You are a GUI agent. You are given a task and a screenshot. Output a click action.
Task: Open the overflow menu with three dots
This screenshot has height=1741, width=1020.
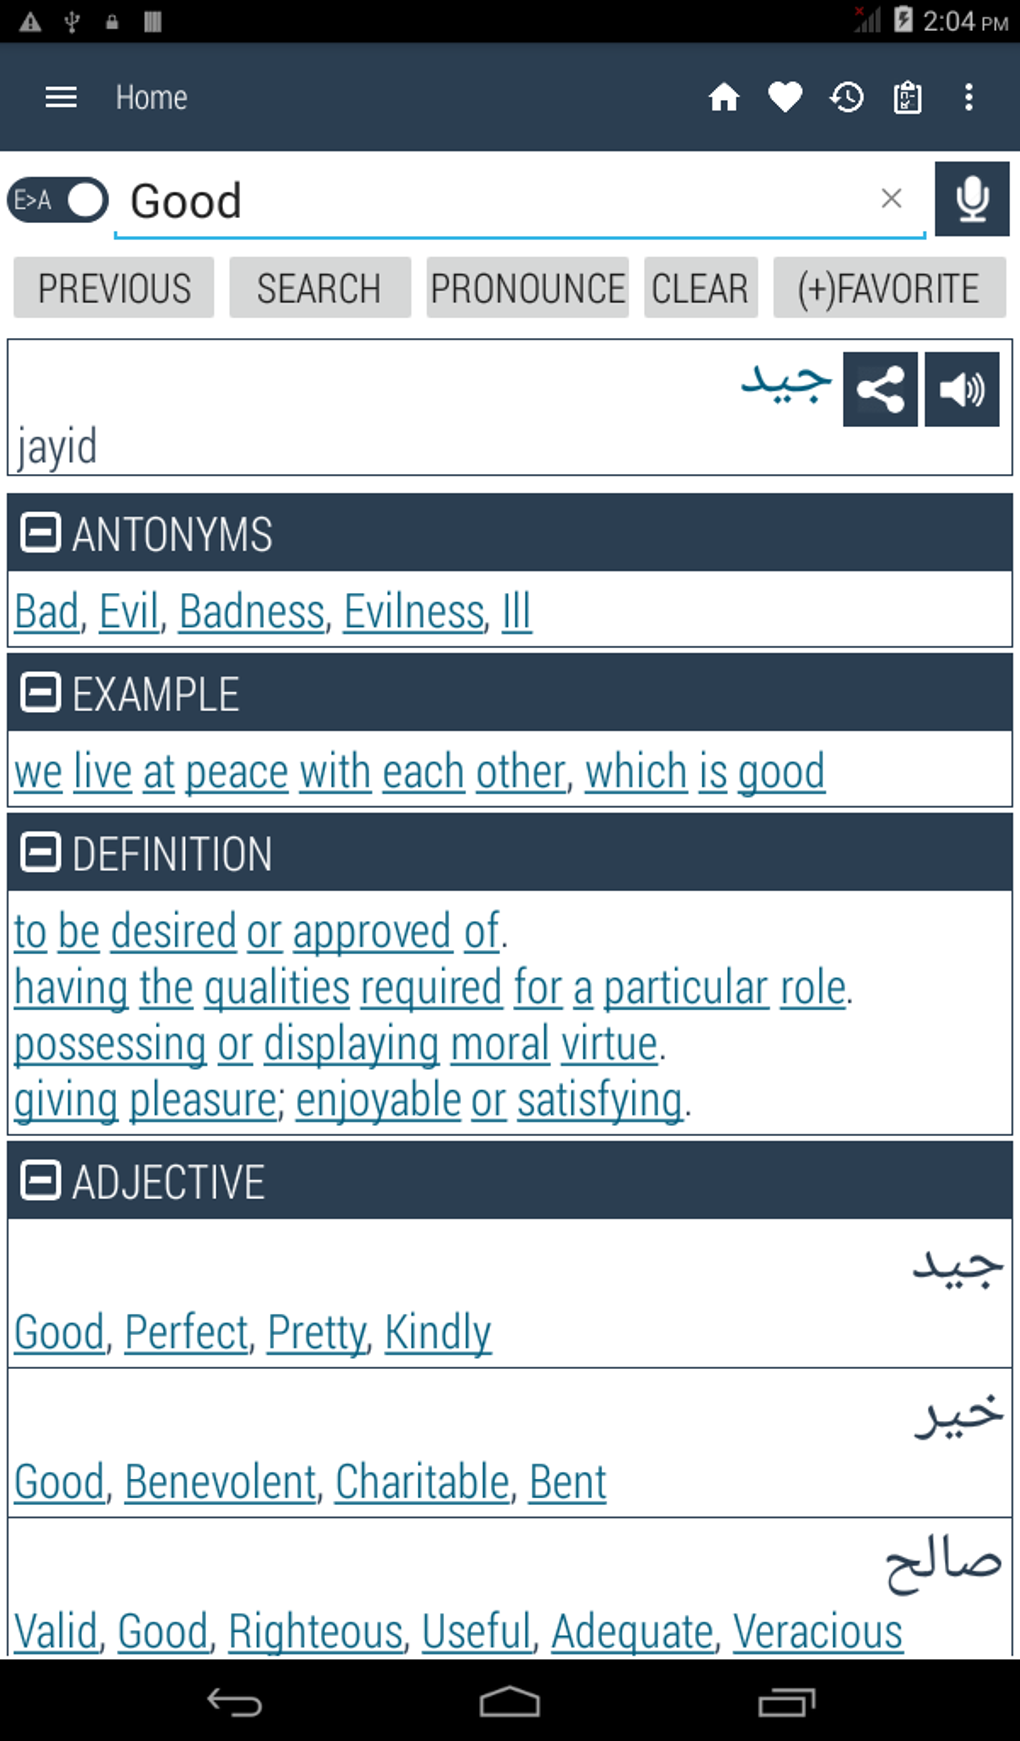pos(967,97)
